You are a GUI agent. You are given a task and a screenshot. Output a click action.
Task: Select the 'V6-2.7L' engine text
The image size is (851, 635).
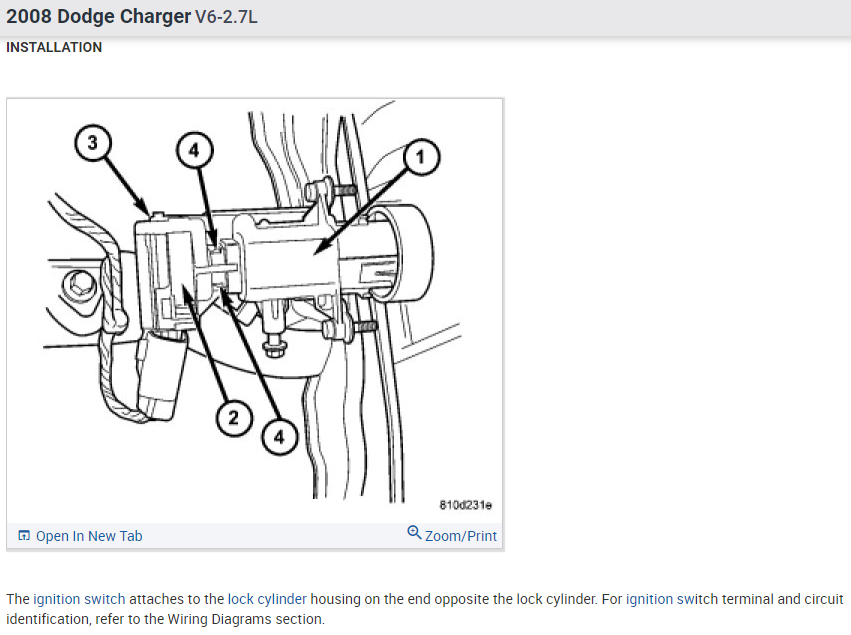[x=226, y=17]
